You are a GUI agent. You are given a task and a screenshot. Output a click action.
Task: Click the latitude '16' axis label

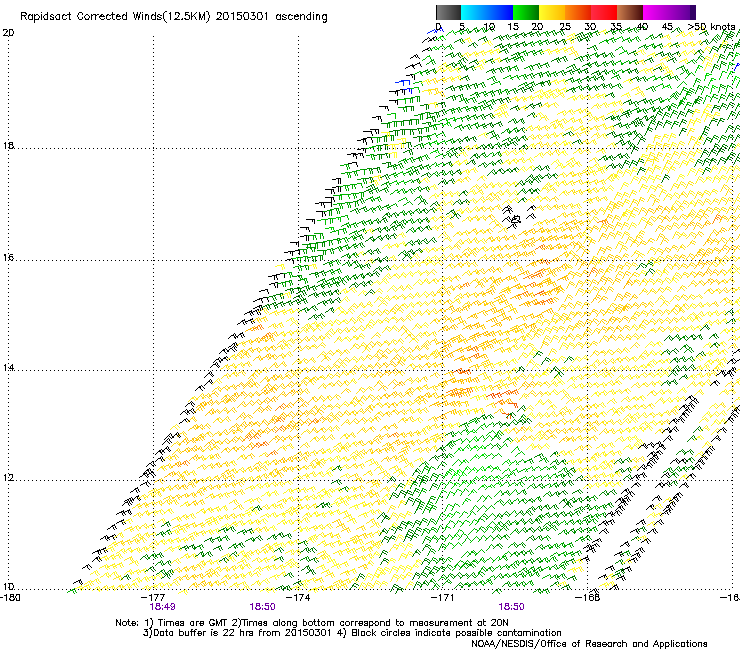point(8,258)
